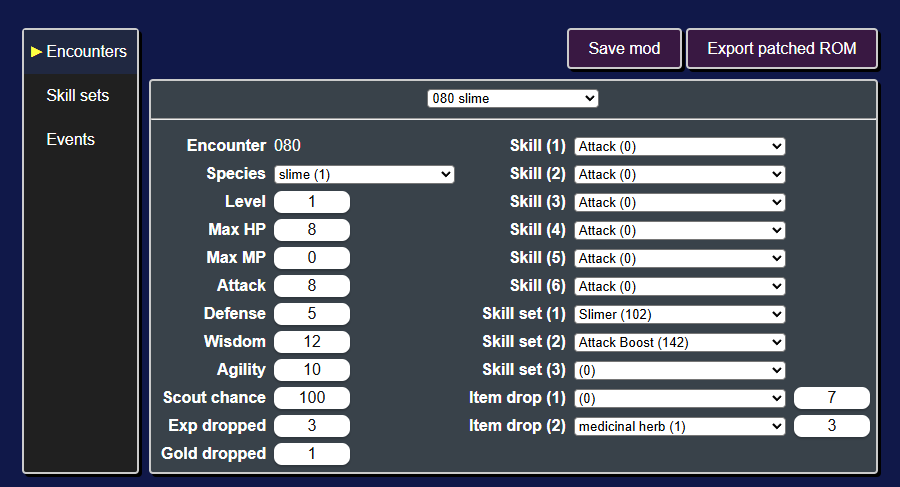Focus the Scout chance field

(x=312, y=398)
